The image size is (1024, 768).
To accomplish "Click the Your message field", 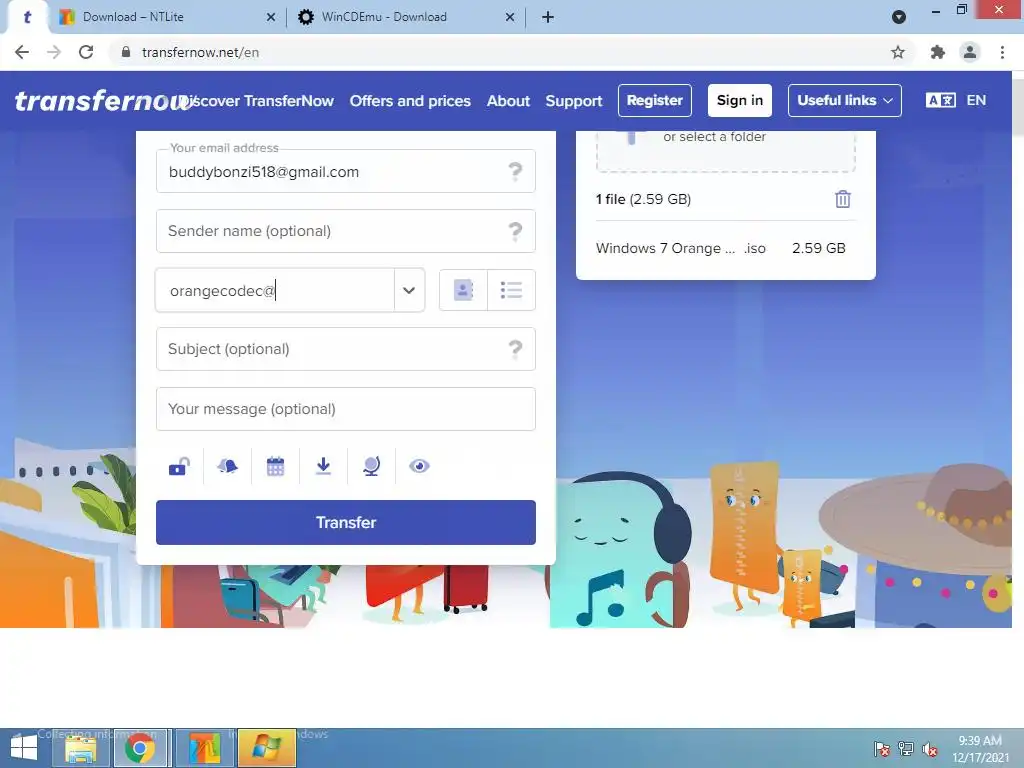I will pos(345,409).
